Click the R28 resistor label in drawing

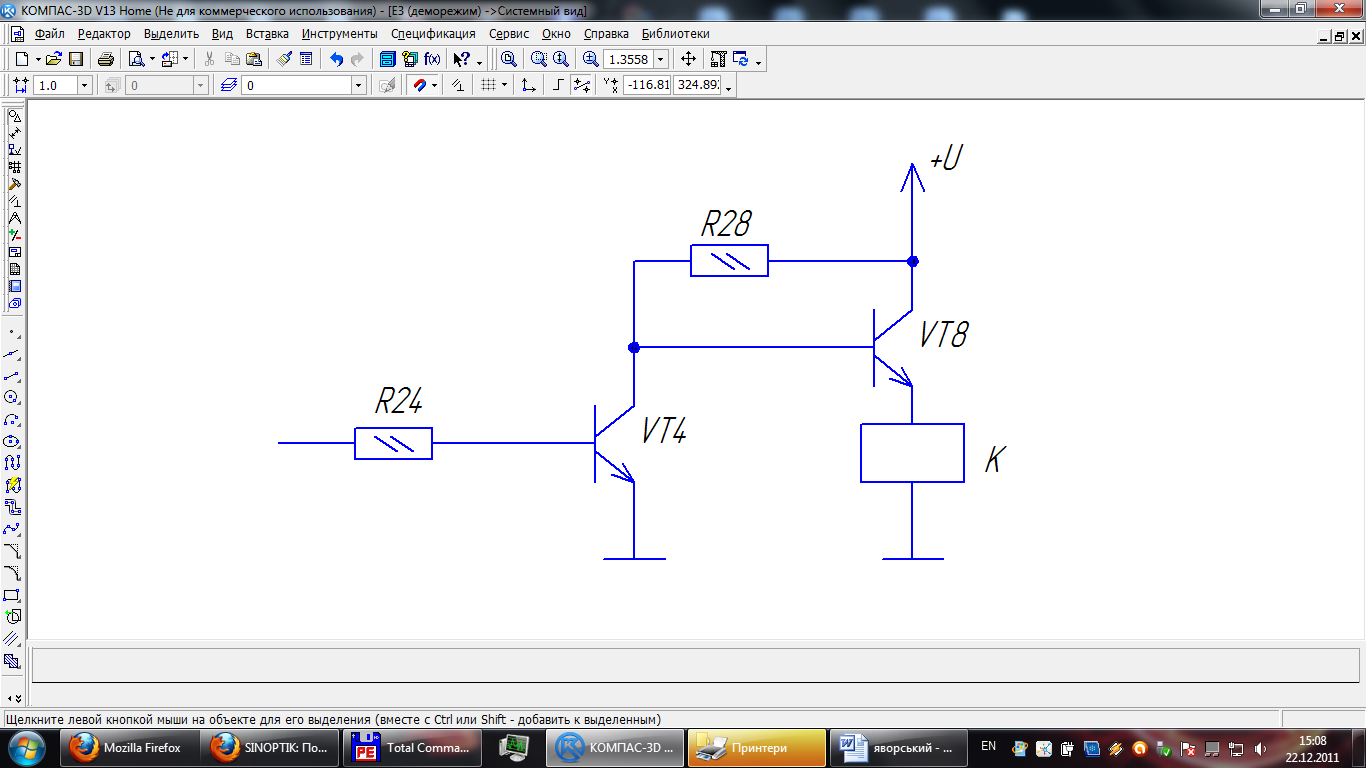[726, 224]
